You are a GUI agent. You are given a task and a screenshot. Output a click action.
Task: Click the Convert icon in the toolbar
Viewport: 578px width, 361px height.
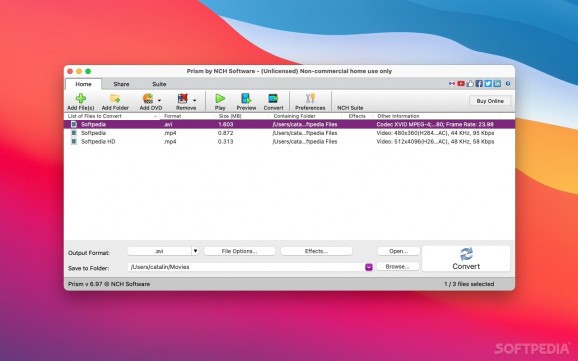point(273,98)
